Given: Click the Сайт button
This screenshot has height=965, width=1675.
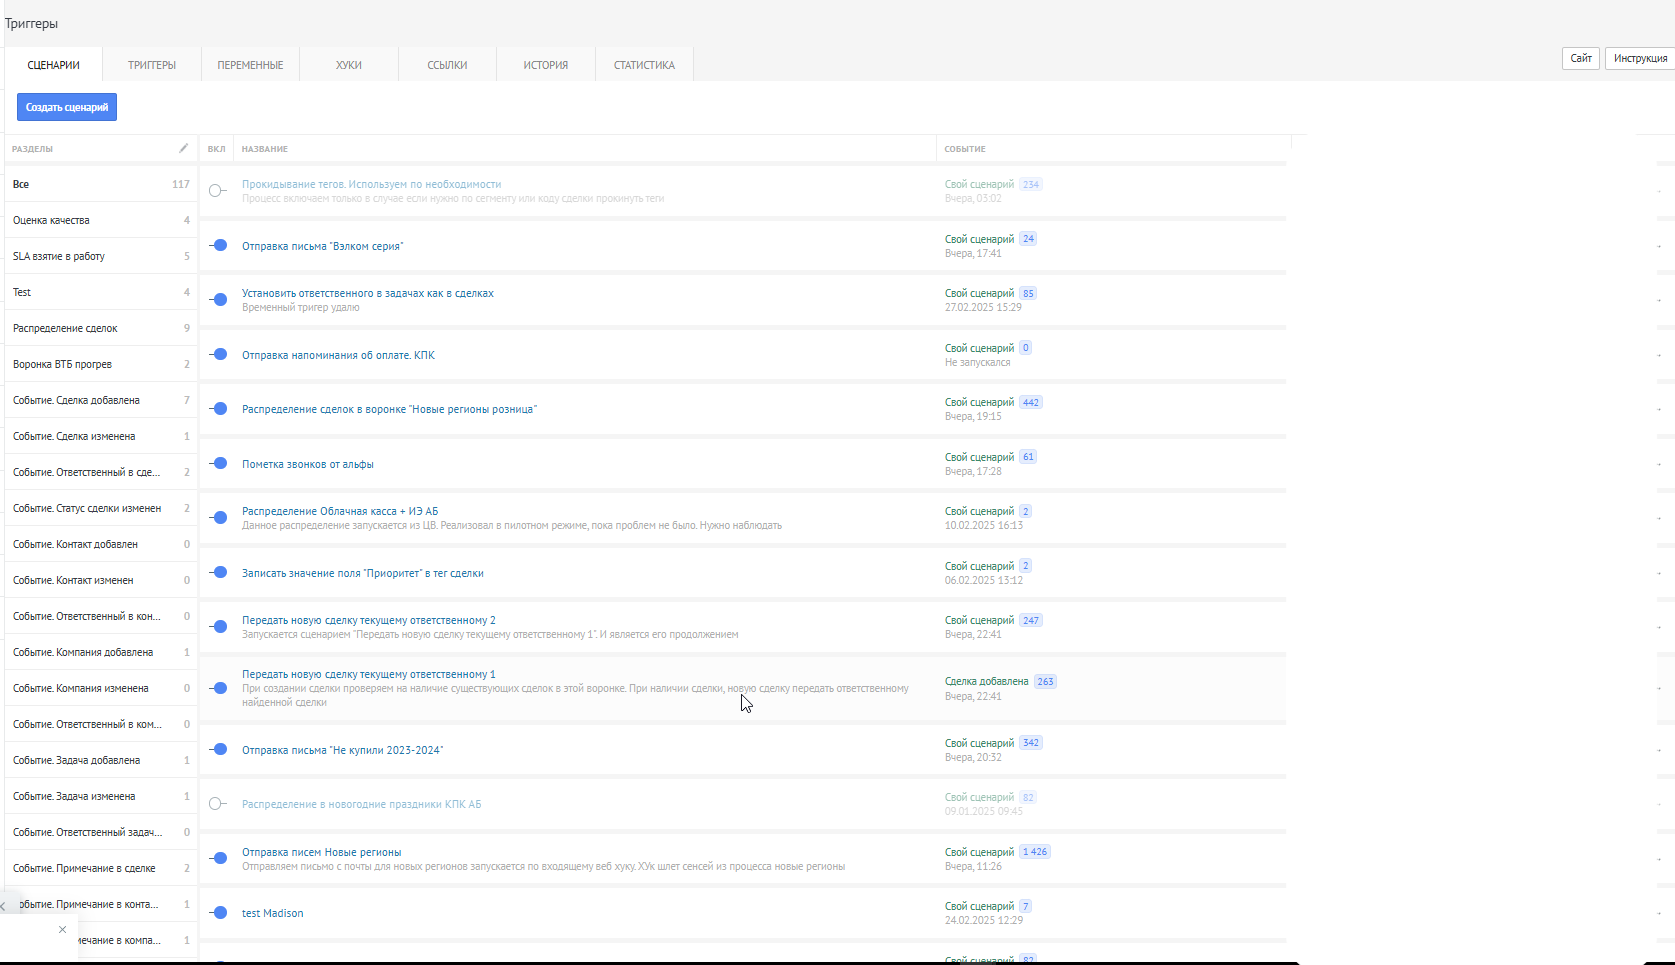Looking at the screenshot, I should click(x=1580, y=58).
